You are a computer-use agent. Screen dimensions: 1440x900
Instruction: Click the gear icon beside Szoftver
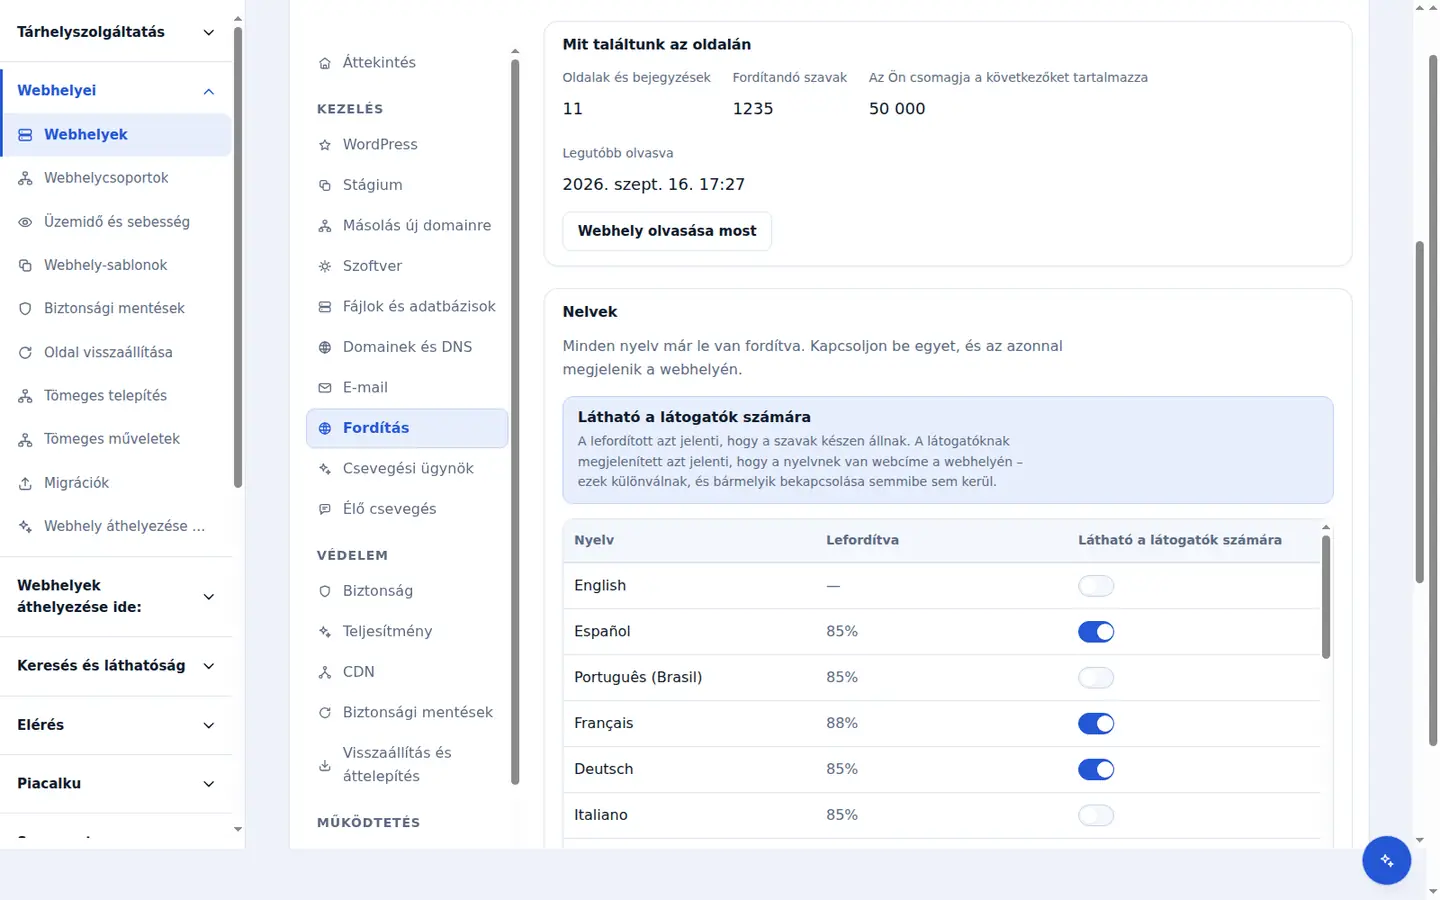click(x=325, y=266)
